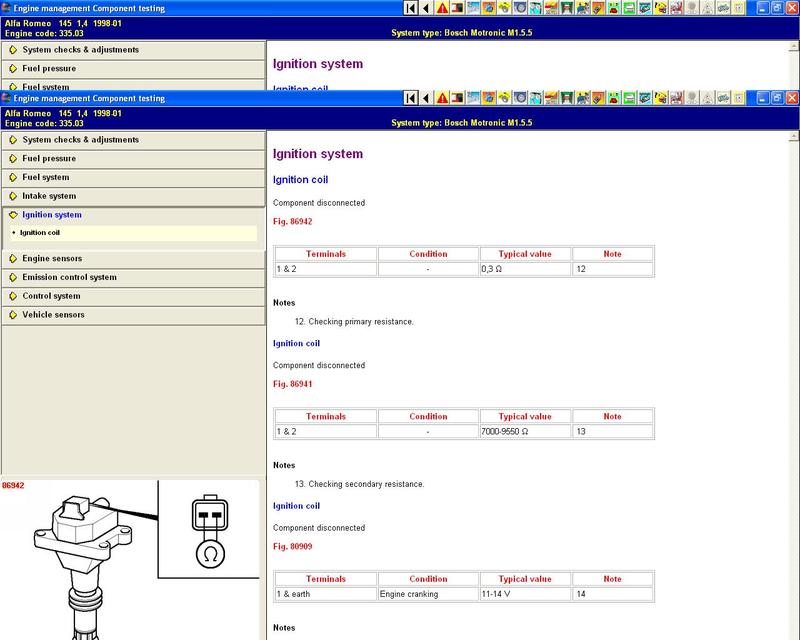Screen dimensions: 800x640
Task: Click back arrow in back window toolbar
Action: [x=426, y=8]
